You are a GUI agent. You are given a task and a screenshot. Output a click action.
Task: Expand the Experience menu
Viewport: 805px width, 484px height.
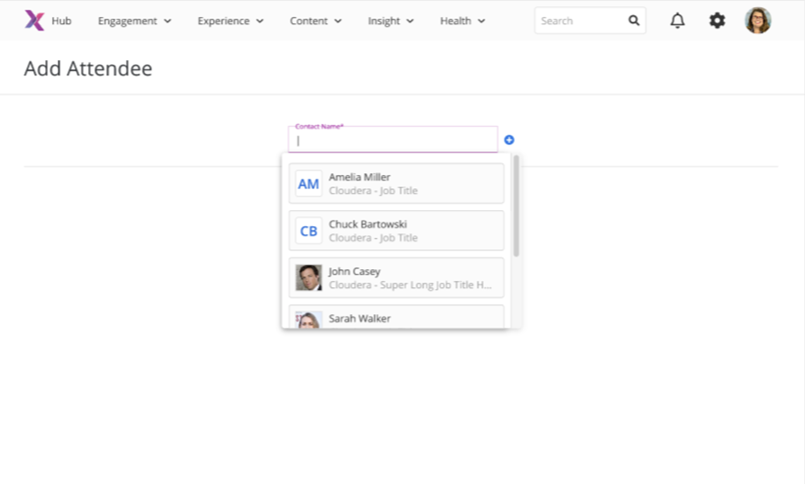[x=230, y=20]
